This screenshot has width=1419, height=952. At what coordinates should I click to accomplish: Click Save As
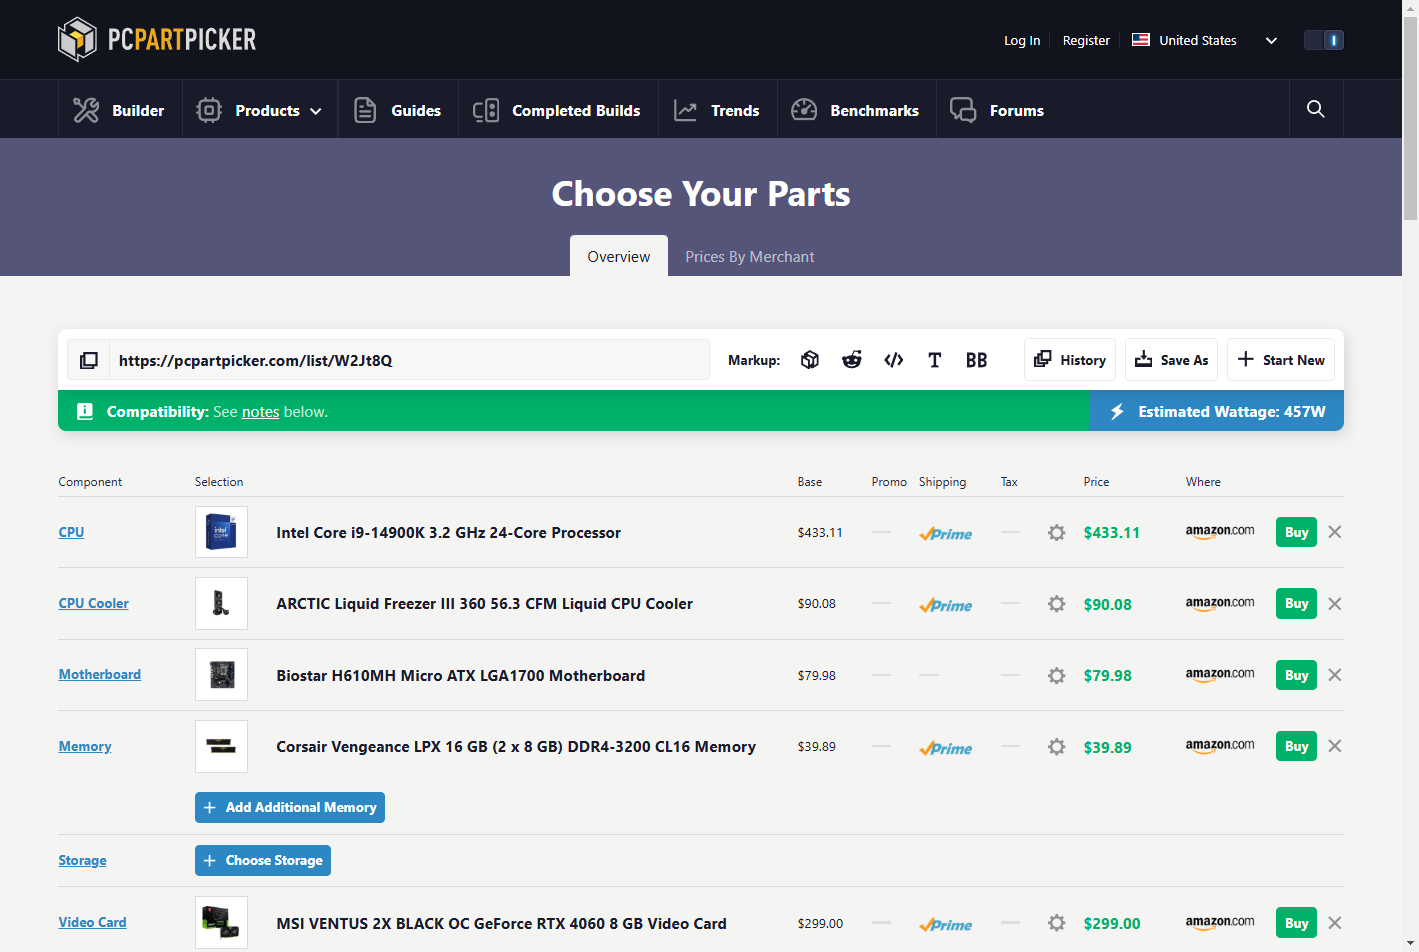1172,360
